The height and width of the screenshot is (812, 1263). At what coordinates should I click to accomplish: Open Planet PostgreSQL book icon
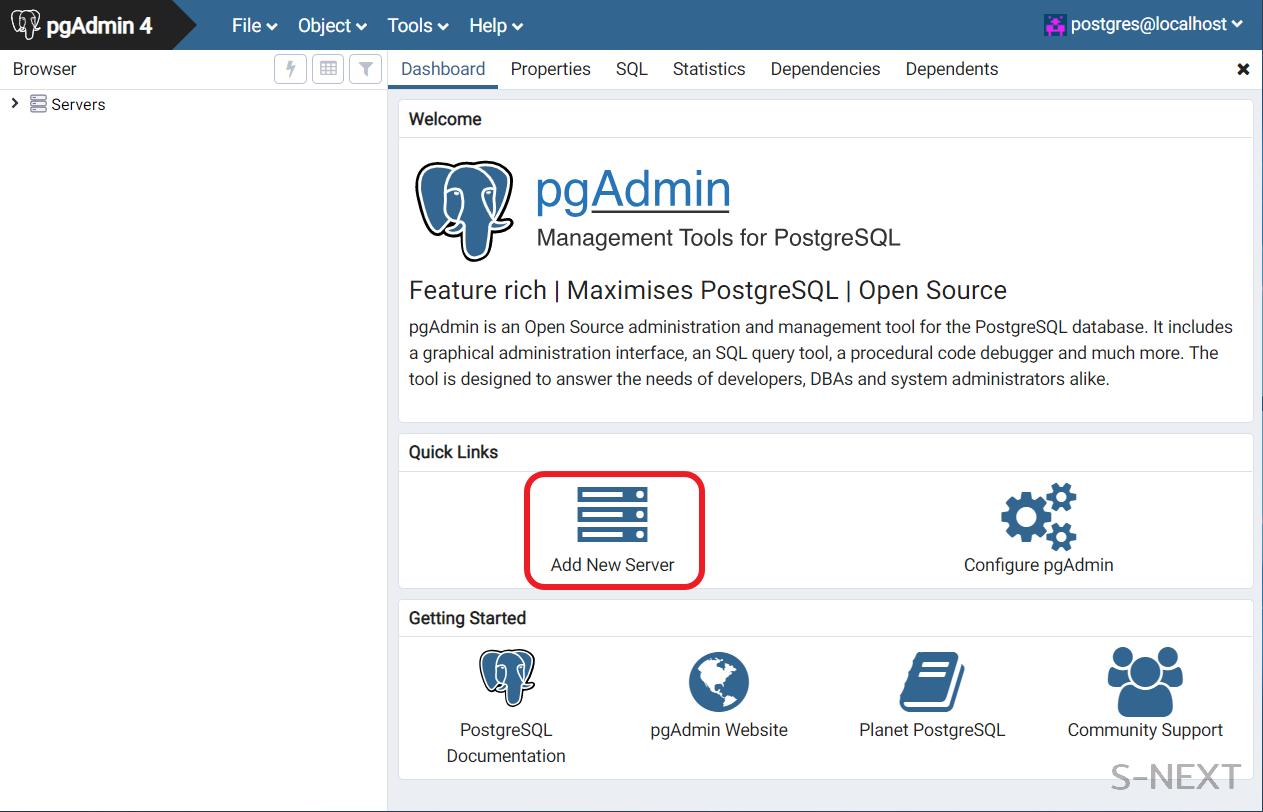coord(932,681)
